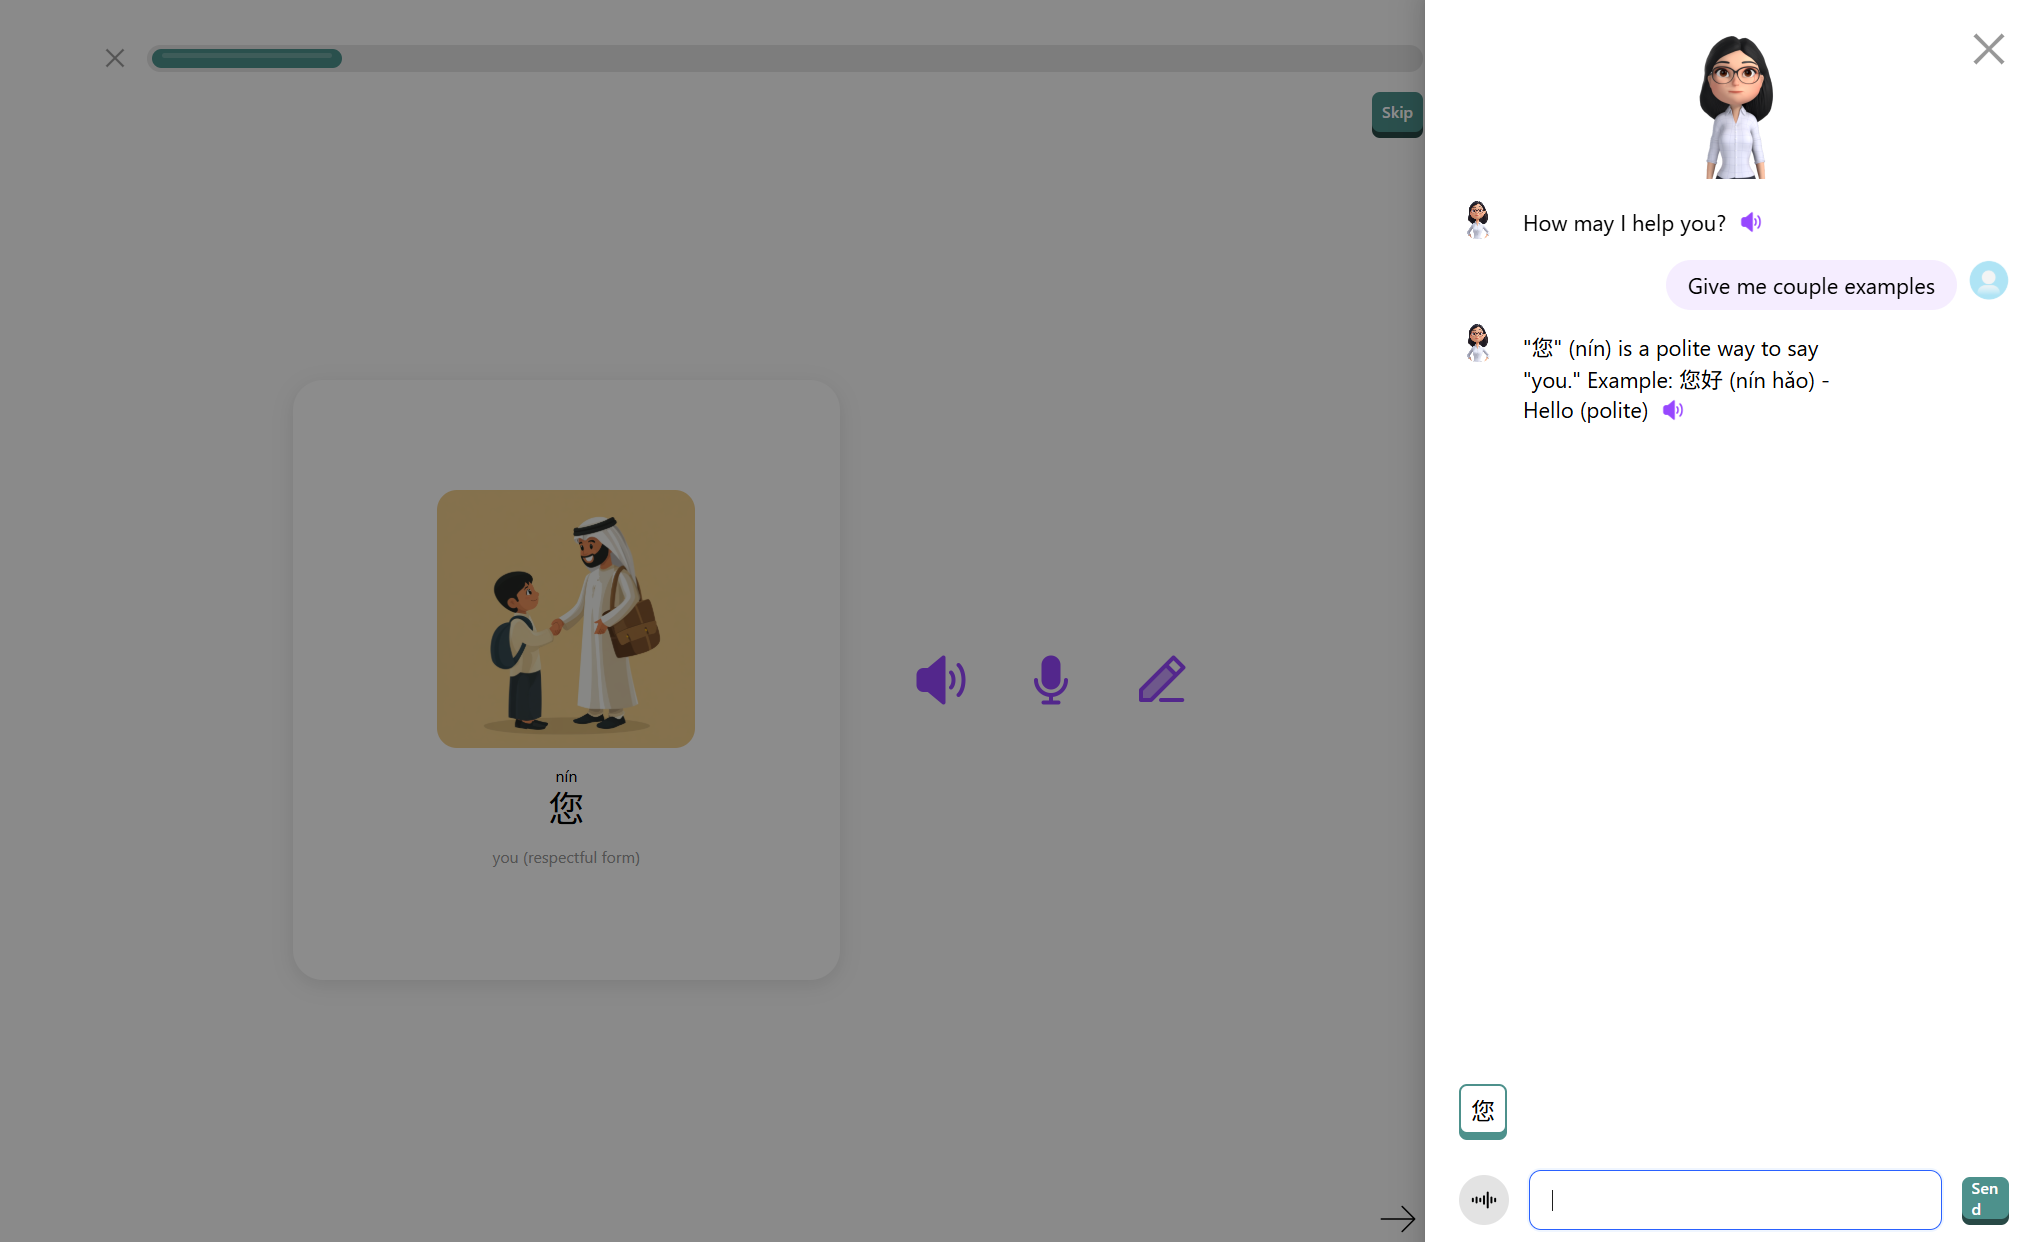Click the user profile avatar in the chat
Viewport: 2031px width, 1242px height.
pos(1988,280)
